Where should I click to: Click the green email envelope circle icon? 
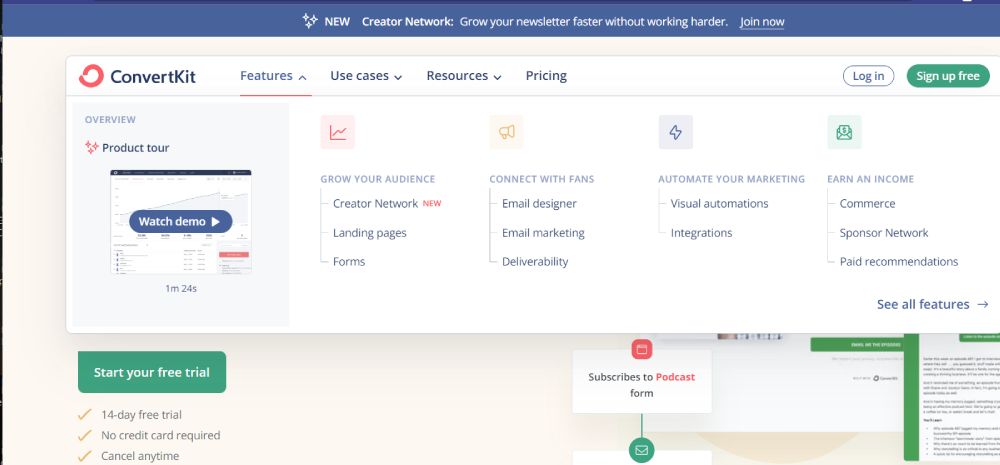click(642, 450)
